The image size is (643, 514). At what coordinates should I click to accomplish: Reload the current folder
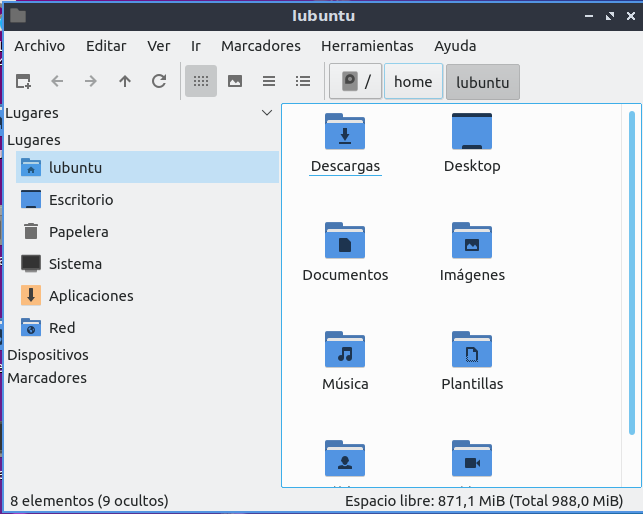click(159, 82)
